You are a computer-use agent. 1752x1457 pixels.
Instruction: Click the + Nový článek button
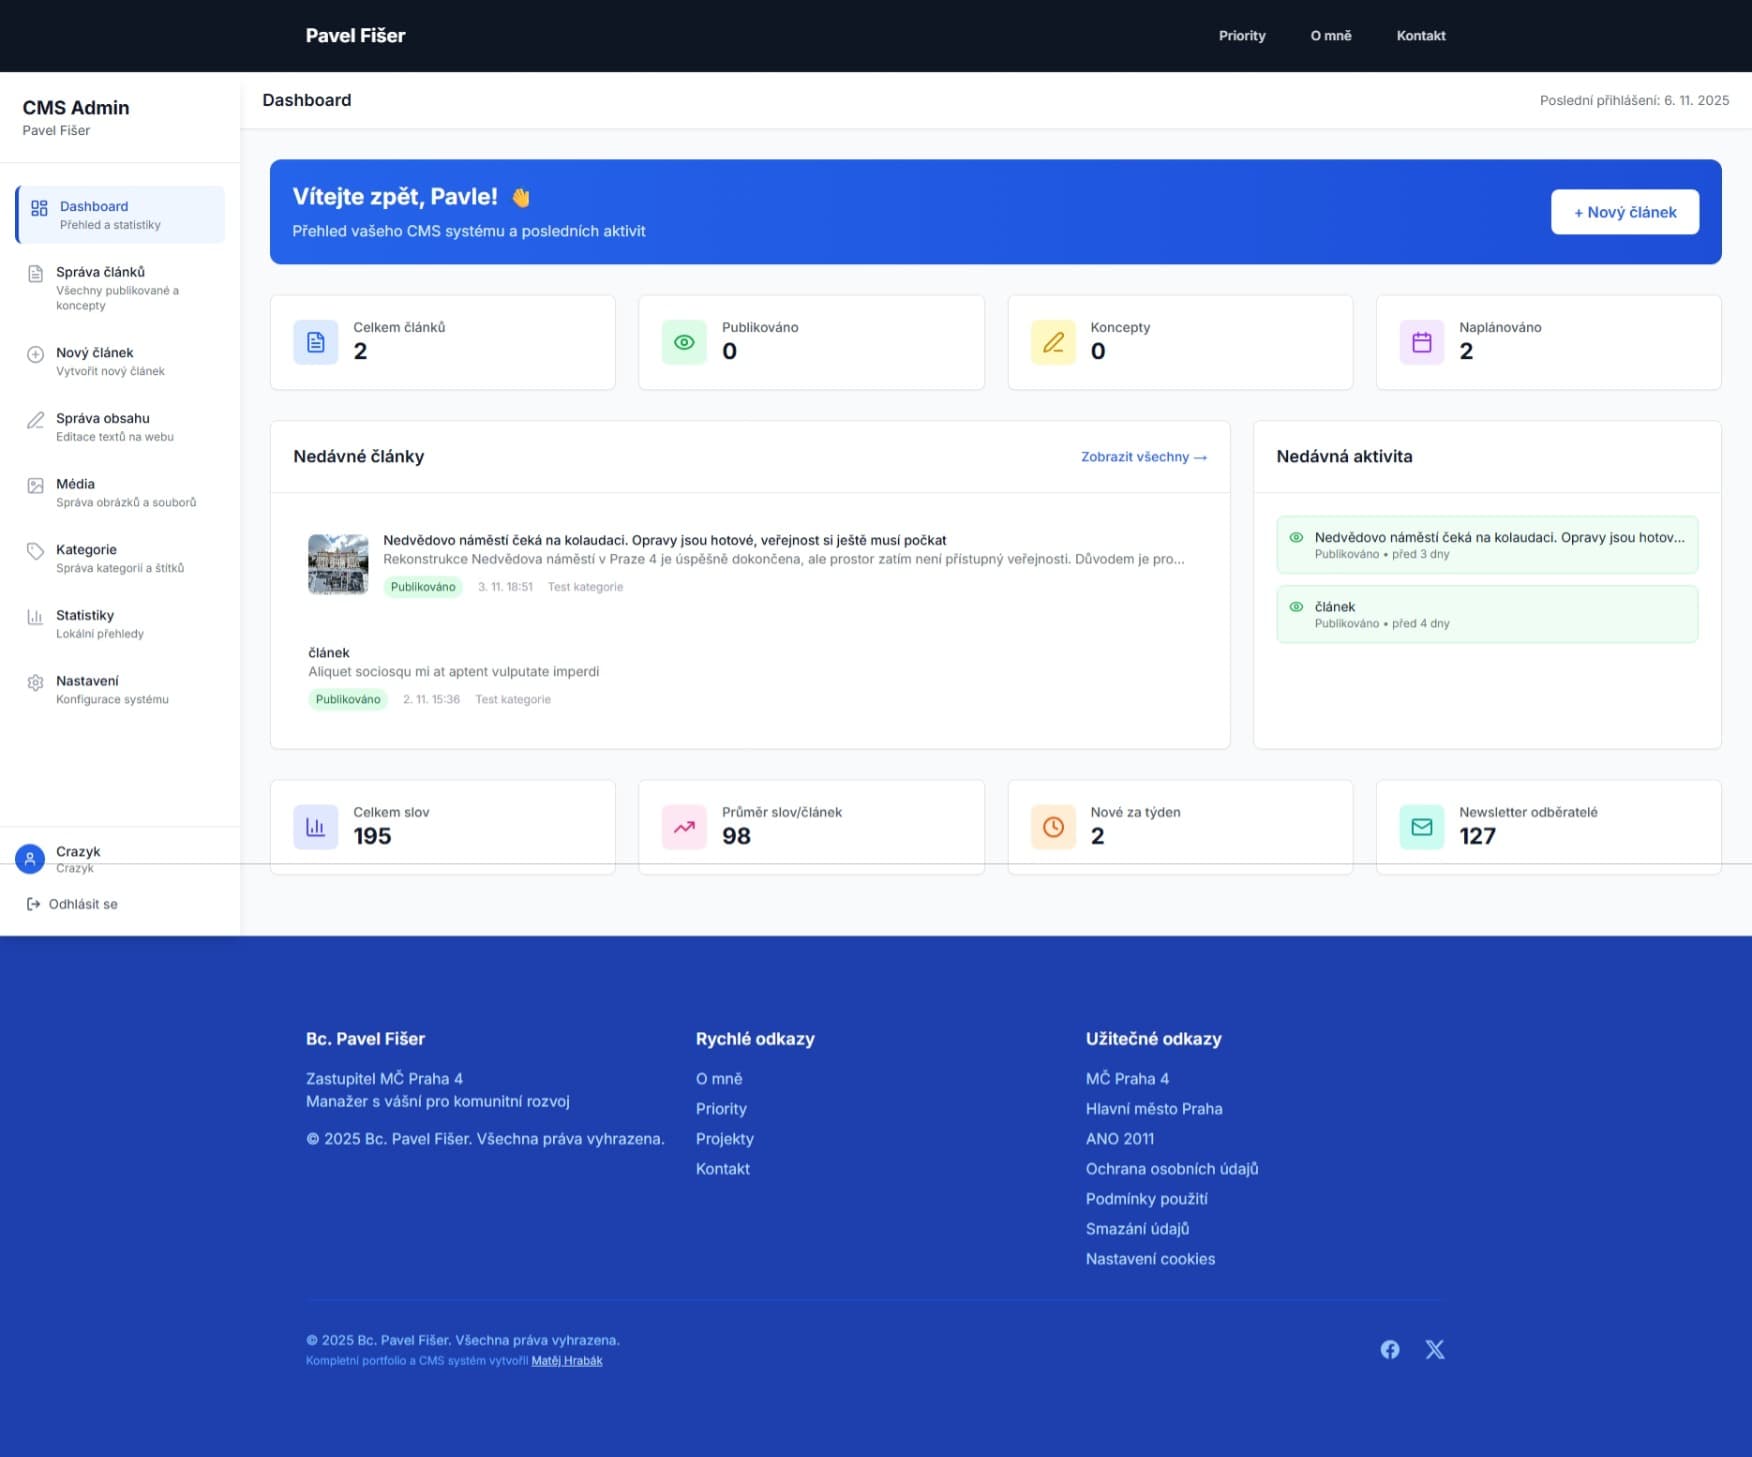(1624, 211)
